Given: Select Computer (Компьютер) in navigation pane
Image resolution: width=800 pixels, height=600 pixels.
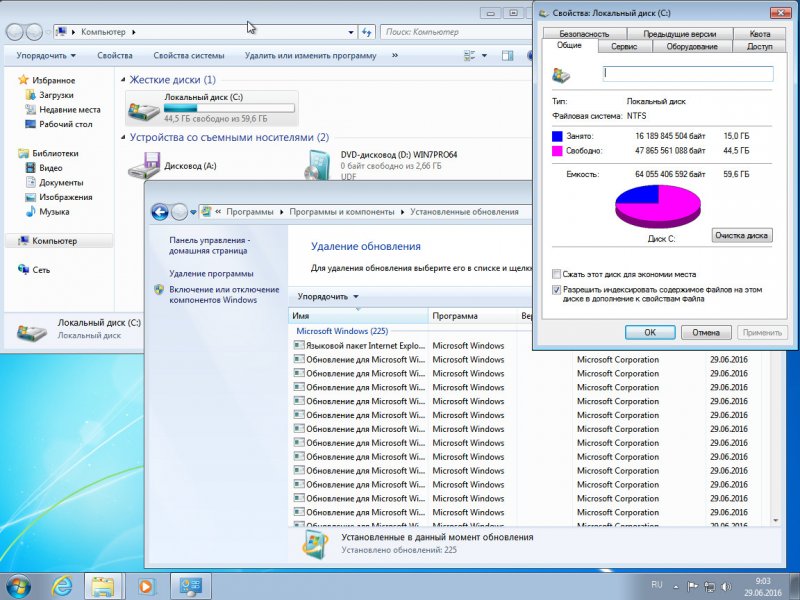Looking at the screenshot, I should click(x=54, y=241).
